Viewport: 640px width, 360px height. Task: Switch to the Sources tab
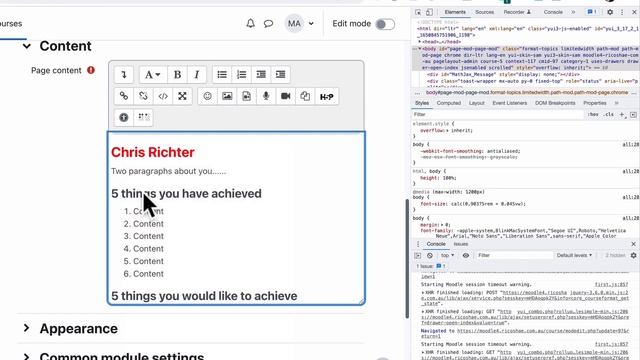484,12
